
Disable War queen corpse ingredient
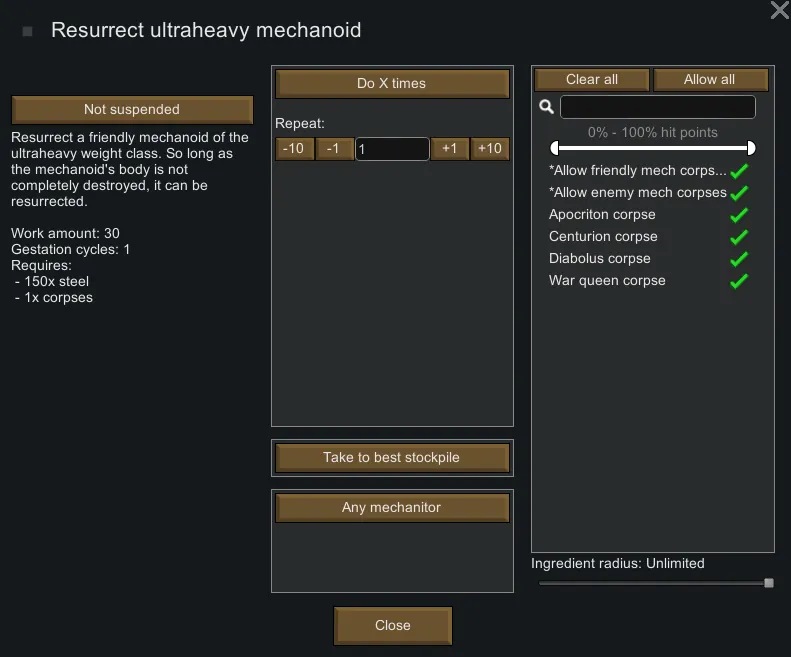[x=739, y=281]
